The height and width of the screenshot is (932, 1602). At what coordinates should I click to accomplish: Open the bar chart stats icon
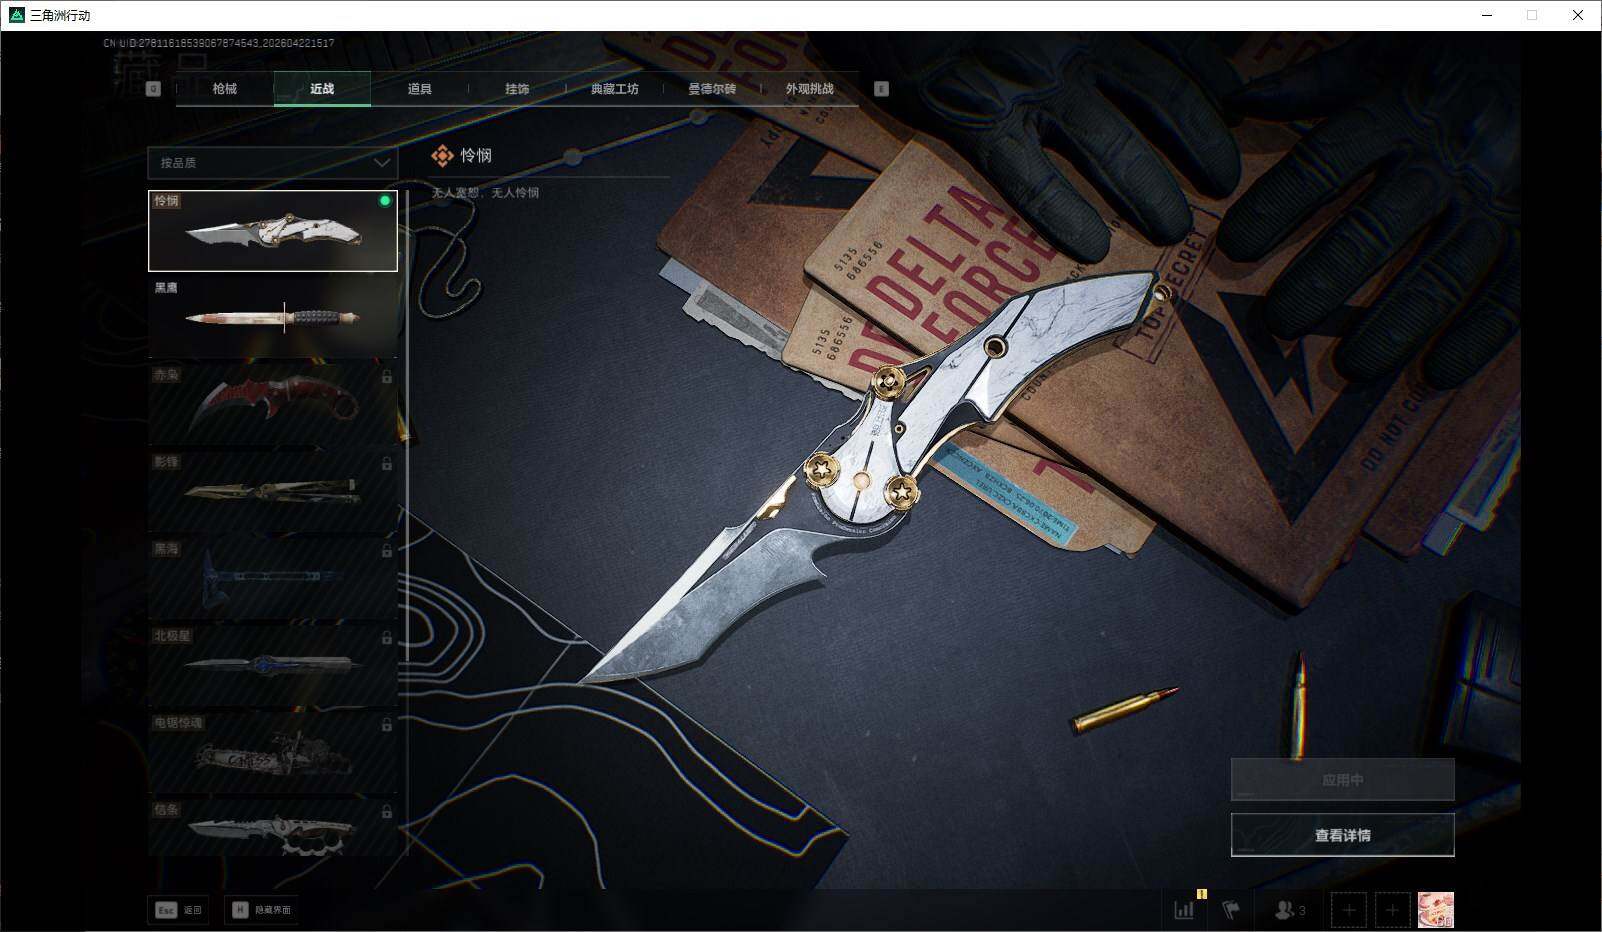click(x=1184, y=910)
